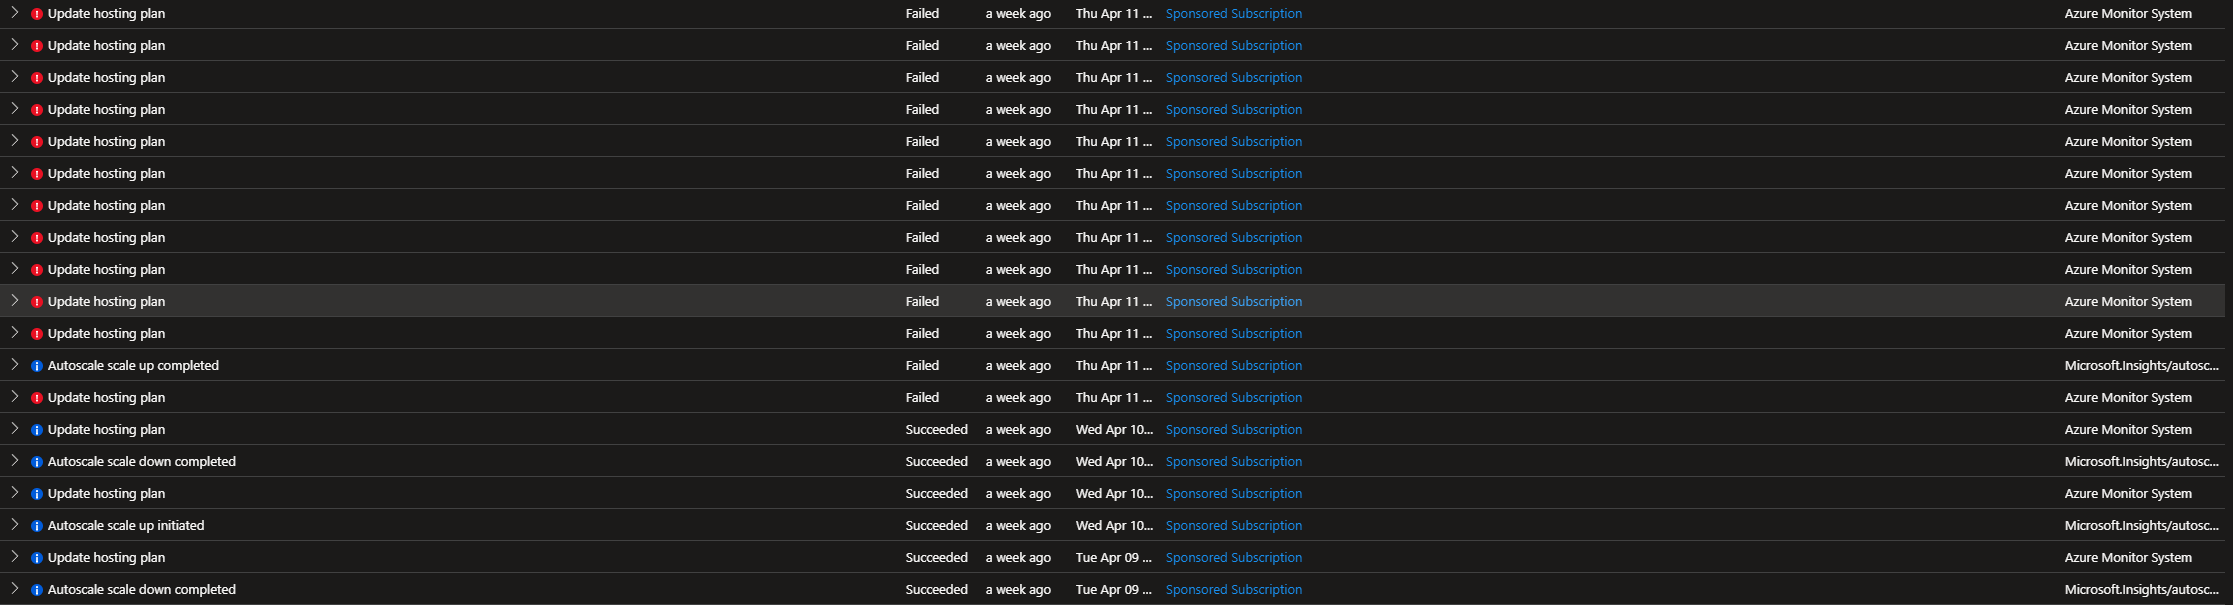
Task: Expand the topmost Update hosting plan row
Action: point(15,13)
